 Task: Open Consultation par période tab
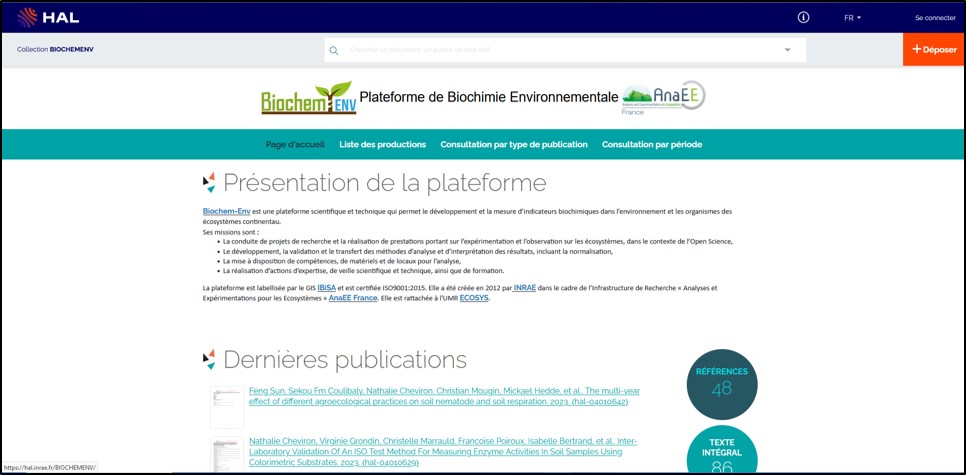(x=652, y=144)
